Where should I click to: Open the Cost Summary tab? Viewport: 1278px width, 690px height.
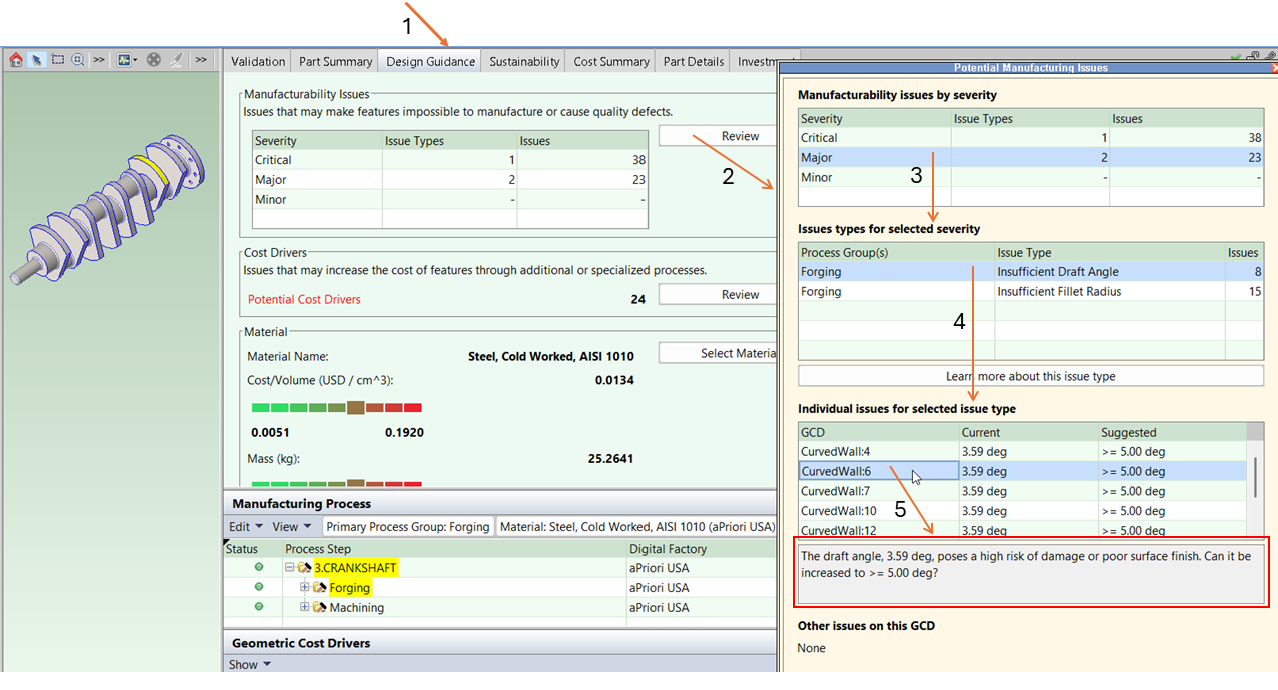pyautogui.click(x=611, y=62)
